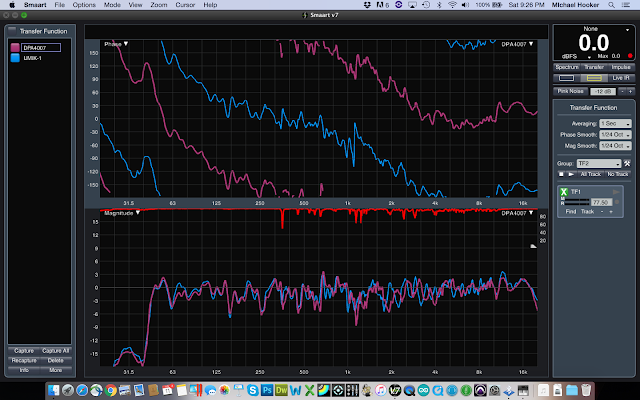This screenshot has height=400, width=640.
Task: Open Photoshop from the dock
Action: (x=267, y=391)
